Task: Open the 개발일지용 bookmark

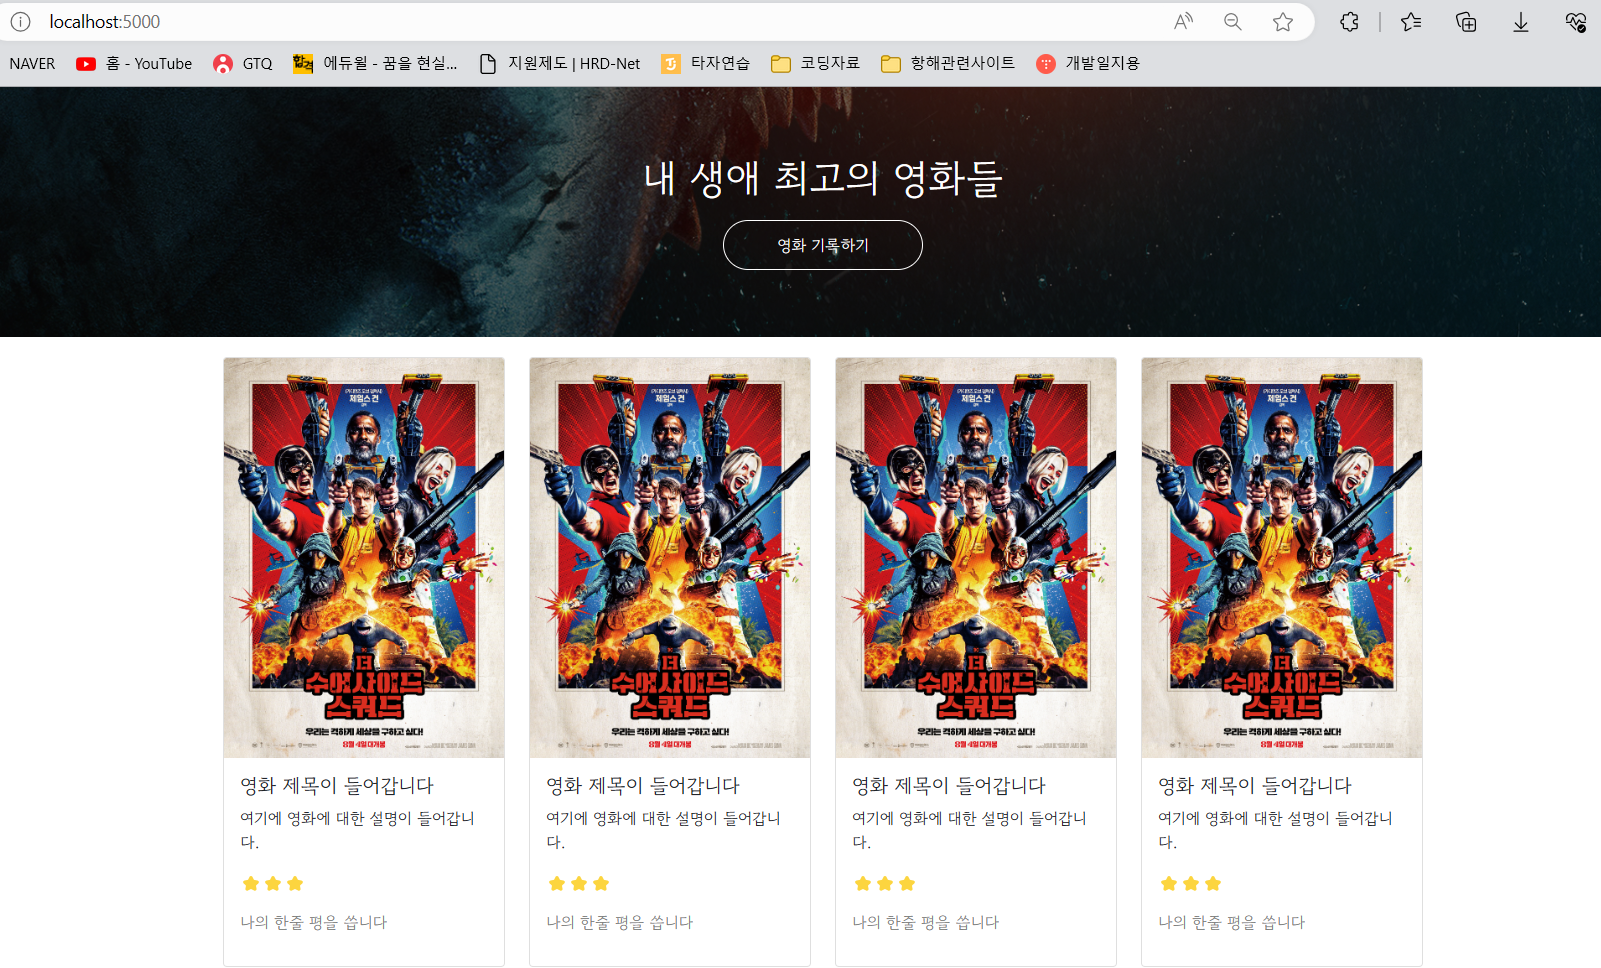Action: [x=1088, y=64]
